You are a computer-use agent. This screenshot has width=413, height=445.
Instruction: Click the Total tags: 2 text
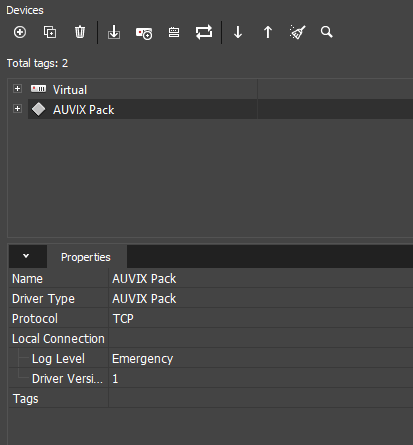pyautogui.click(x=37, y=63)
